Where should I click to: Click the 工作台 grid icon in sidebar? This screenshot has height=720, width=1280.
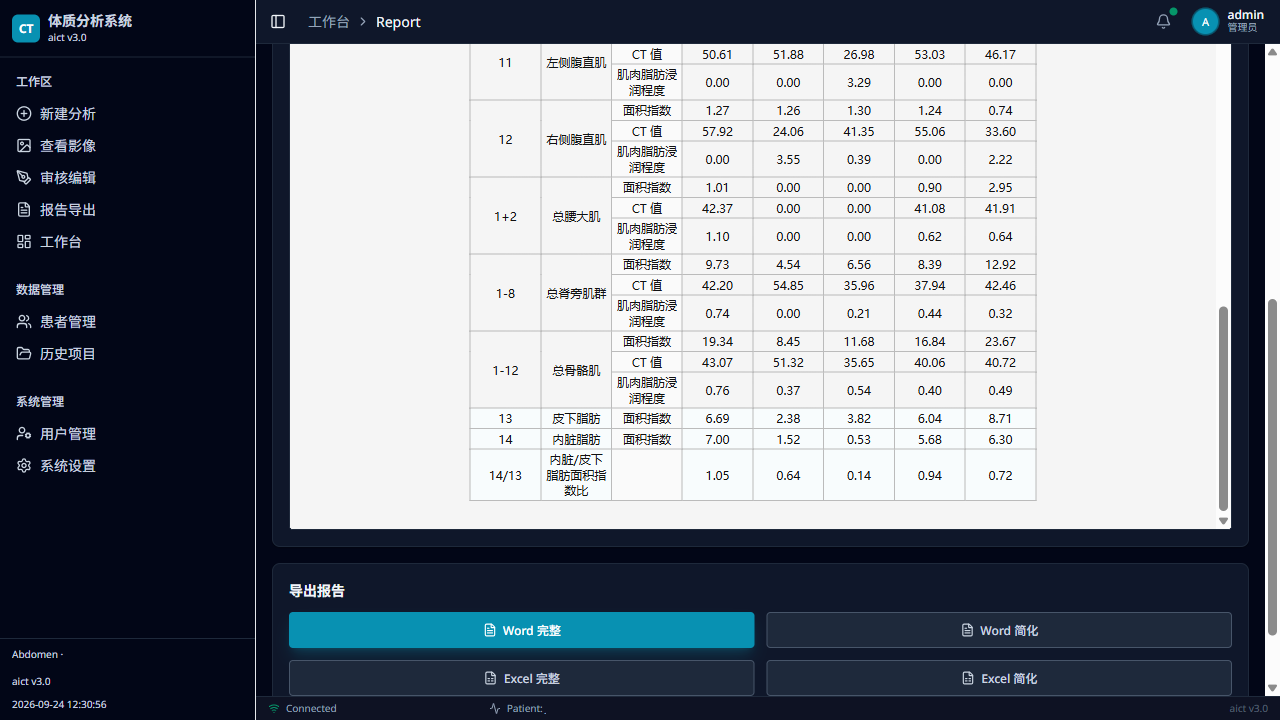coord(24,242)
